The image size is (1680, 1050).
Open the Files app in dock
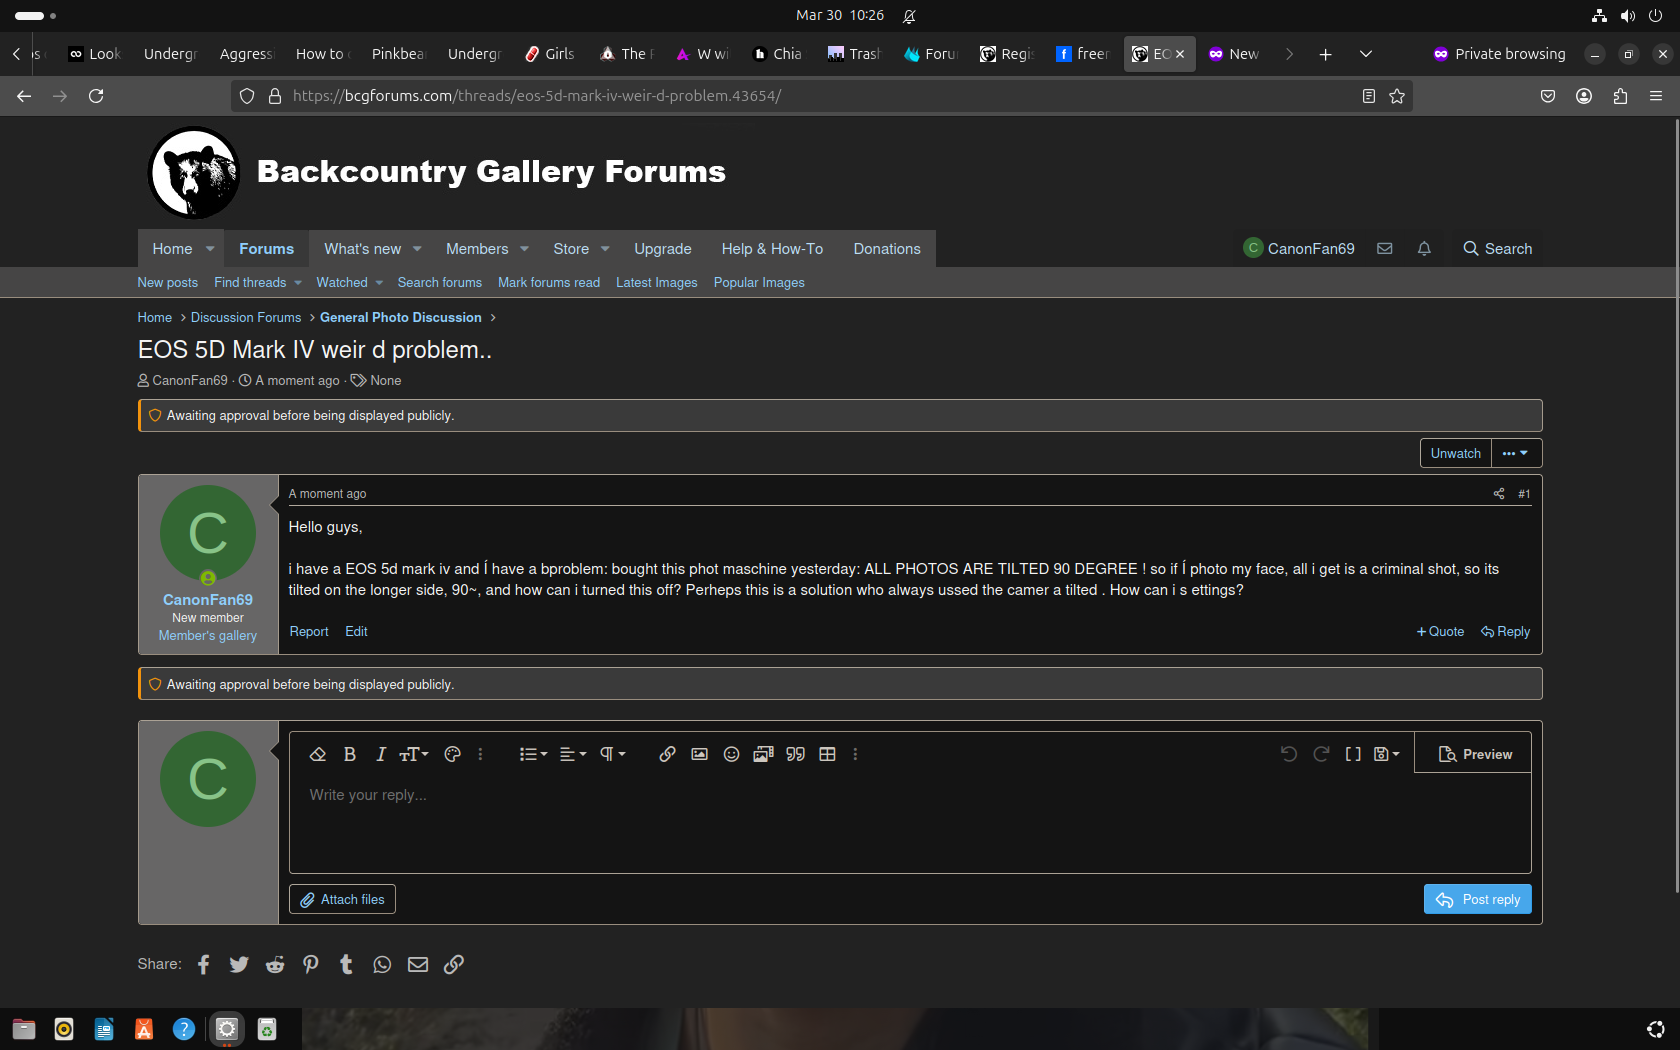24,1029
